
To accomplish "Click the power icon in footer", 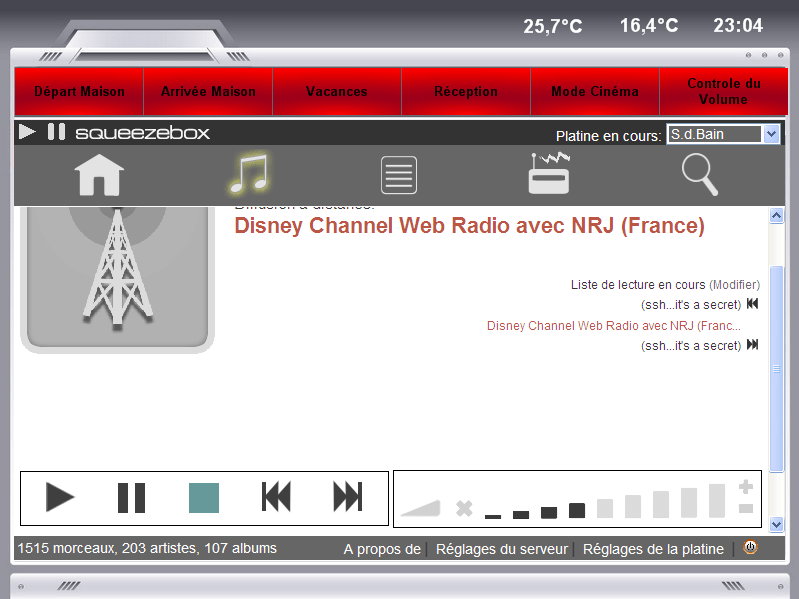I will pyautogui.click(x=751, y=548).
